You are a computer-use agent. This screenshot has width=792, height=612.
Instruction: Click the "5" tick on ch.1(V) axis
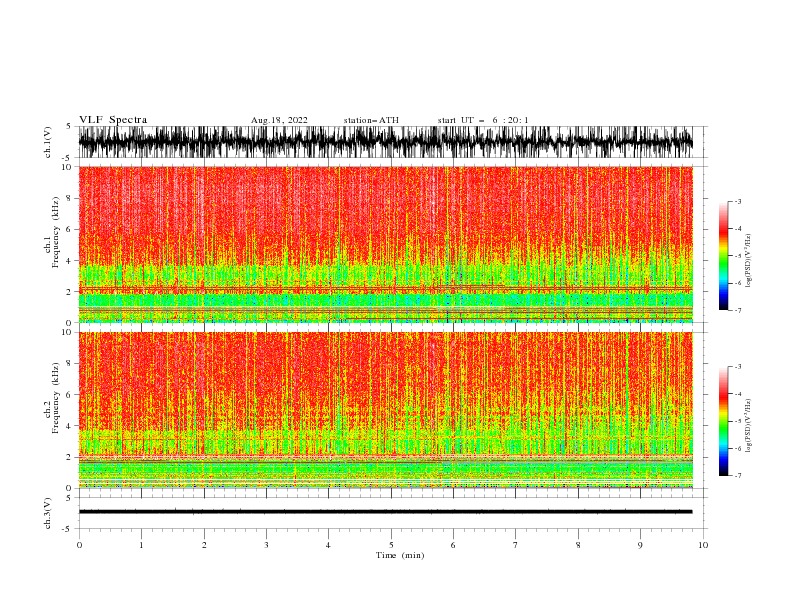tap(69, 126)
